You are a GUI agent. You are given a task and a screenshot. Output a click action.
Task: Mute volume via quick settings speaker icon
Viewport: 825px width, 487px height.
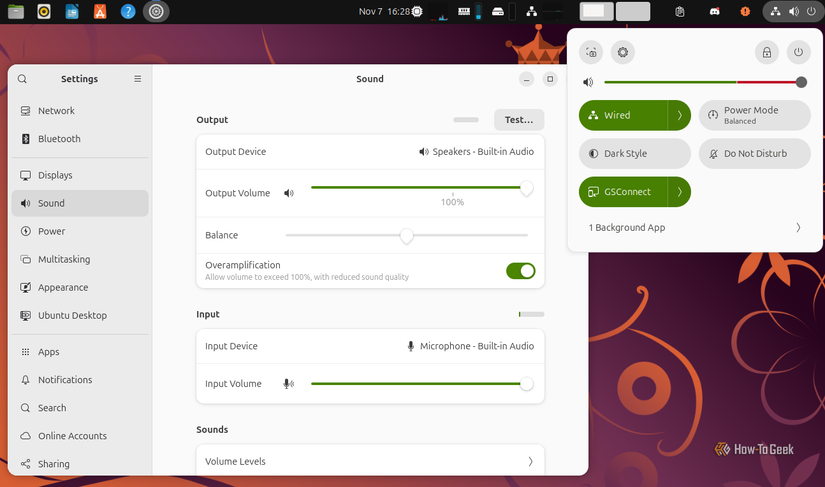pyautogui.click(x=588, y=82)
